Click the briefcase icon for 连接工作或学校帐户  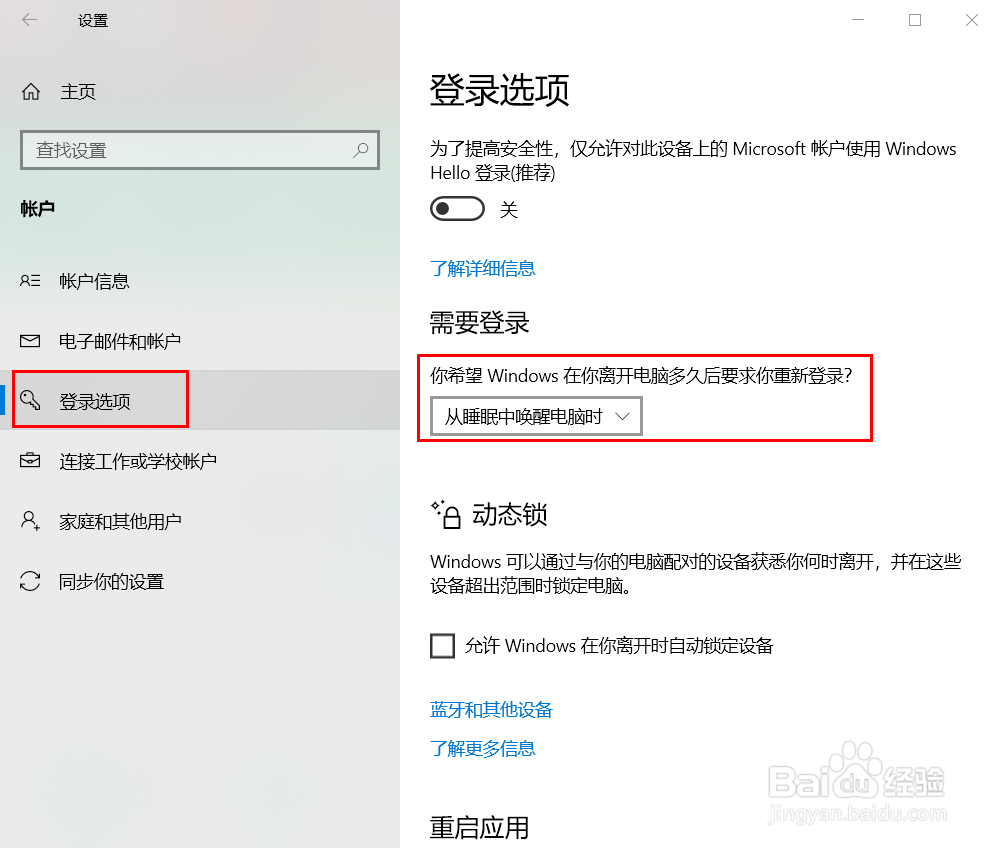click(x=30, y=460)
